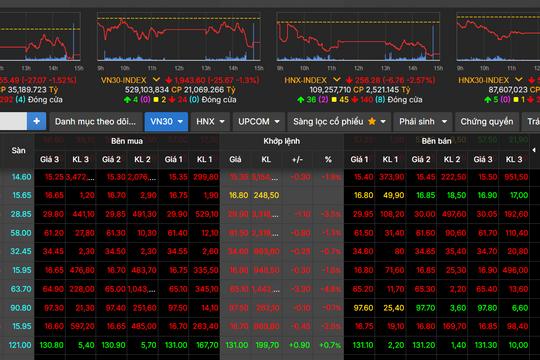Click bid price 130.80 cell
The height and width of the screenshot is (360, 540).
point(51,345)
